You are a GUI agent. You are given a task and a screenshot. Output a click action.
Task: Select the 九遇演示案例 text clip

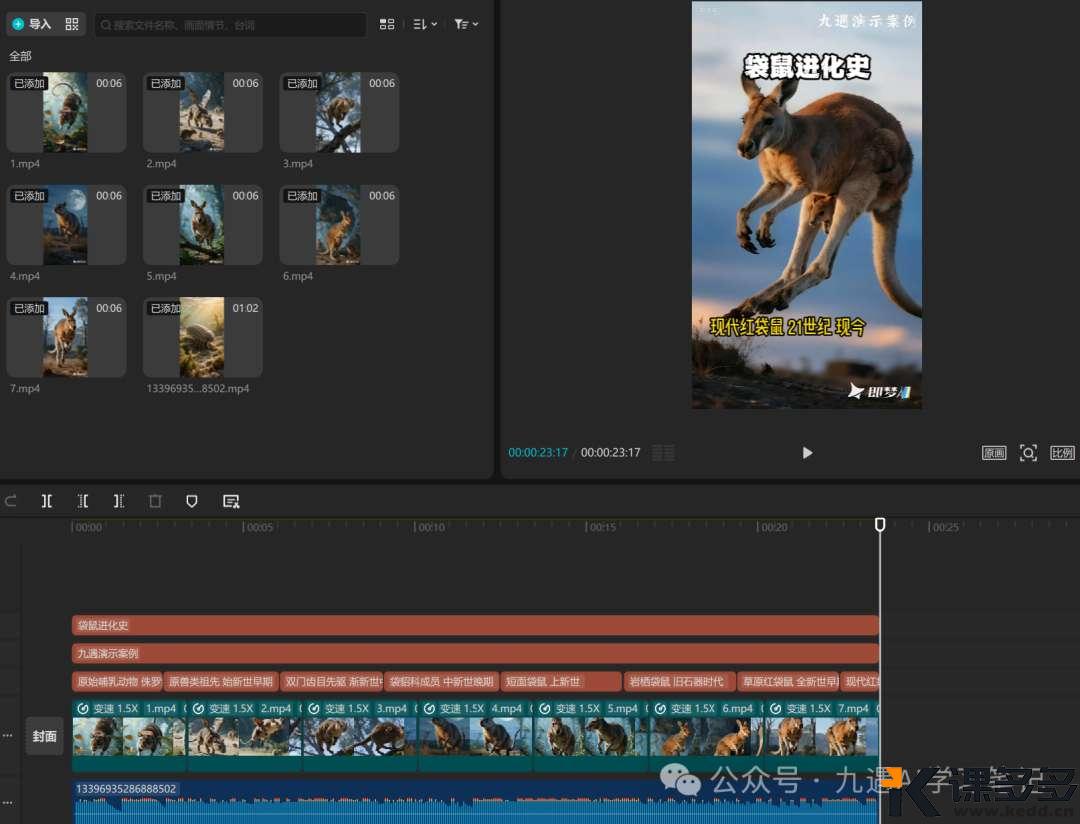click(475, 653)
